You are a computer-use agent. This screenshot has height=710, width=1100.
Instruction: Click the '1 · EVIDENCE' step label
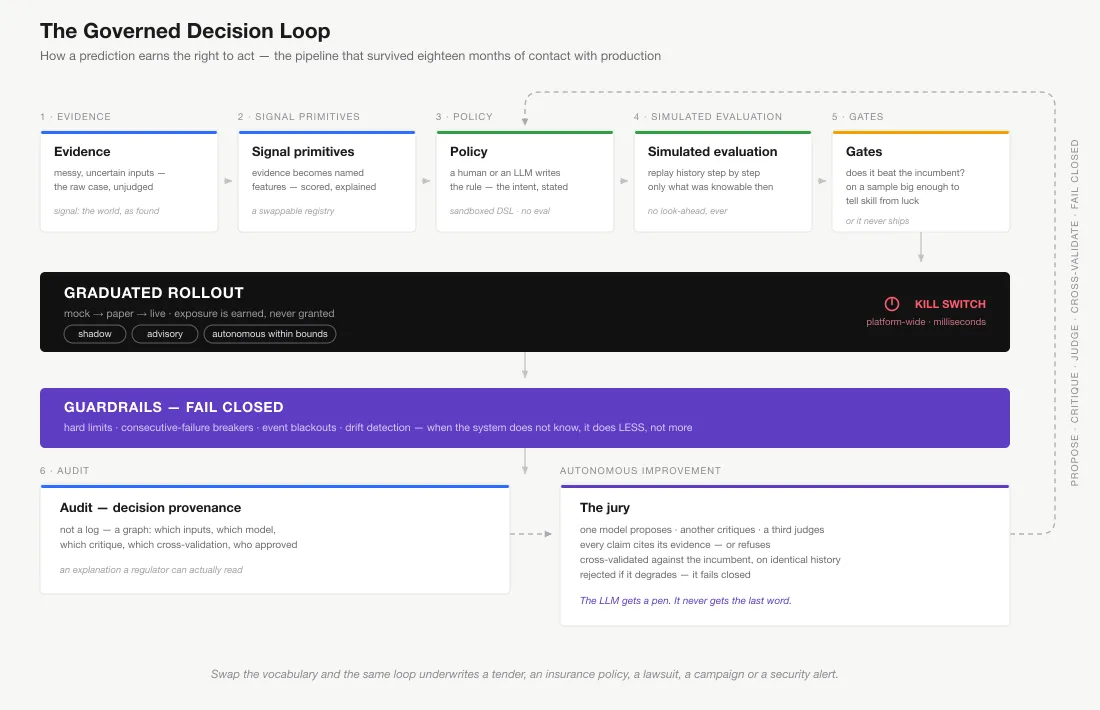click(76, 116)
